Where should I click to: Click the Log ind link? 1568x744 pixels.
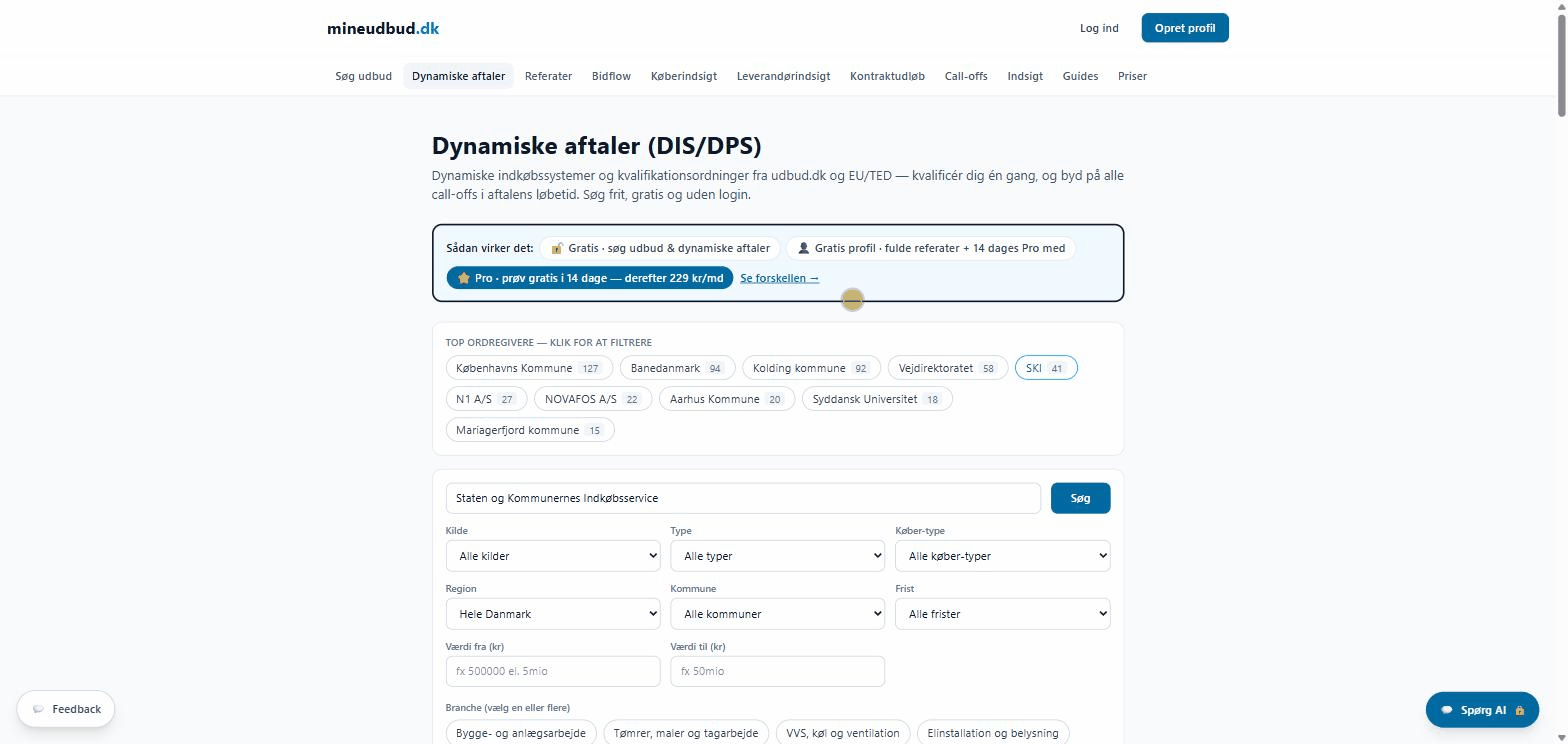pyautogui.click(x=1099, y=28)
